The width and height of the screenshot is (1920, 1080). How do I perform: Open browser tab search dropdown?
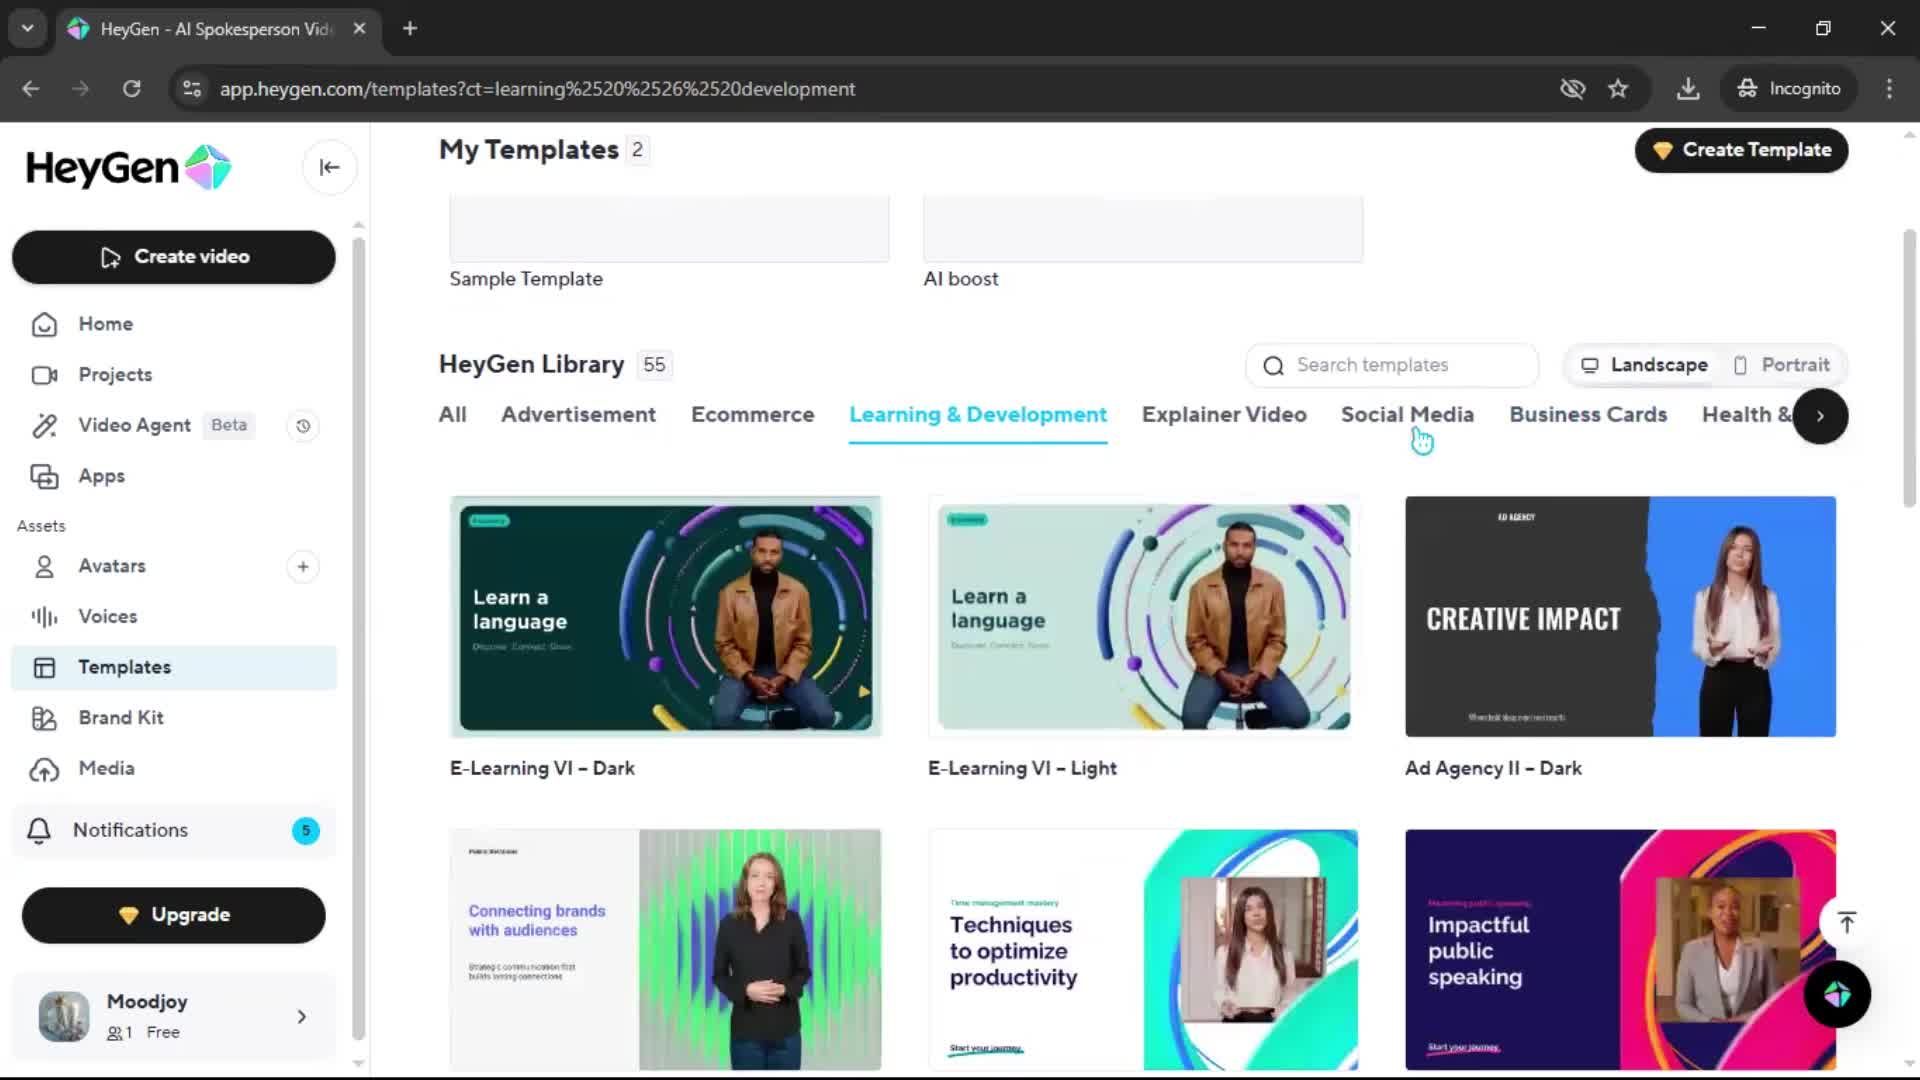[27, 28]
